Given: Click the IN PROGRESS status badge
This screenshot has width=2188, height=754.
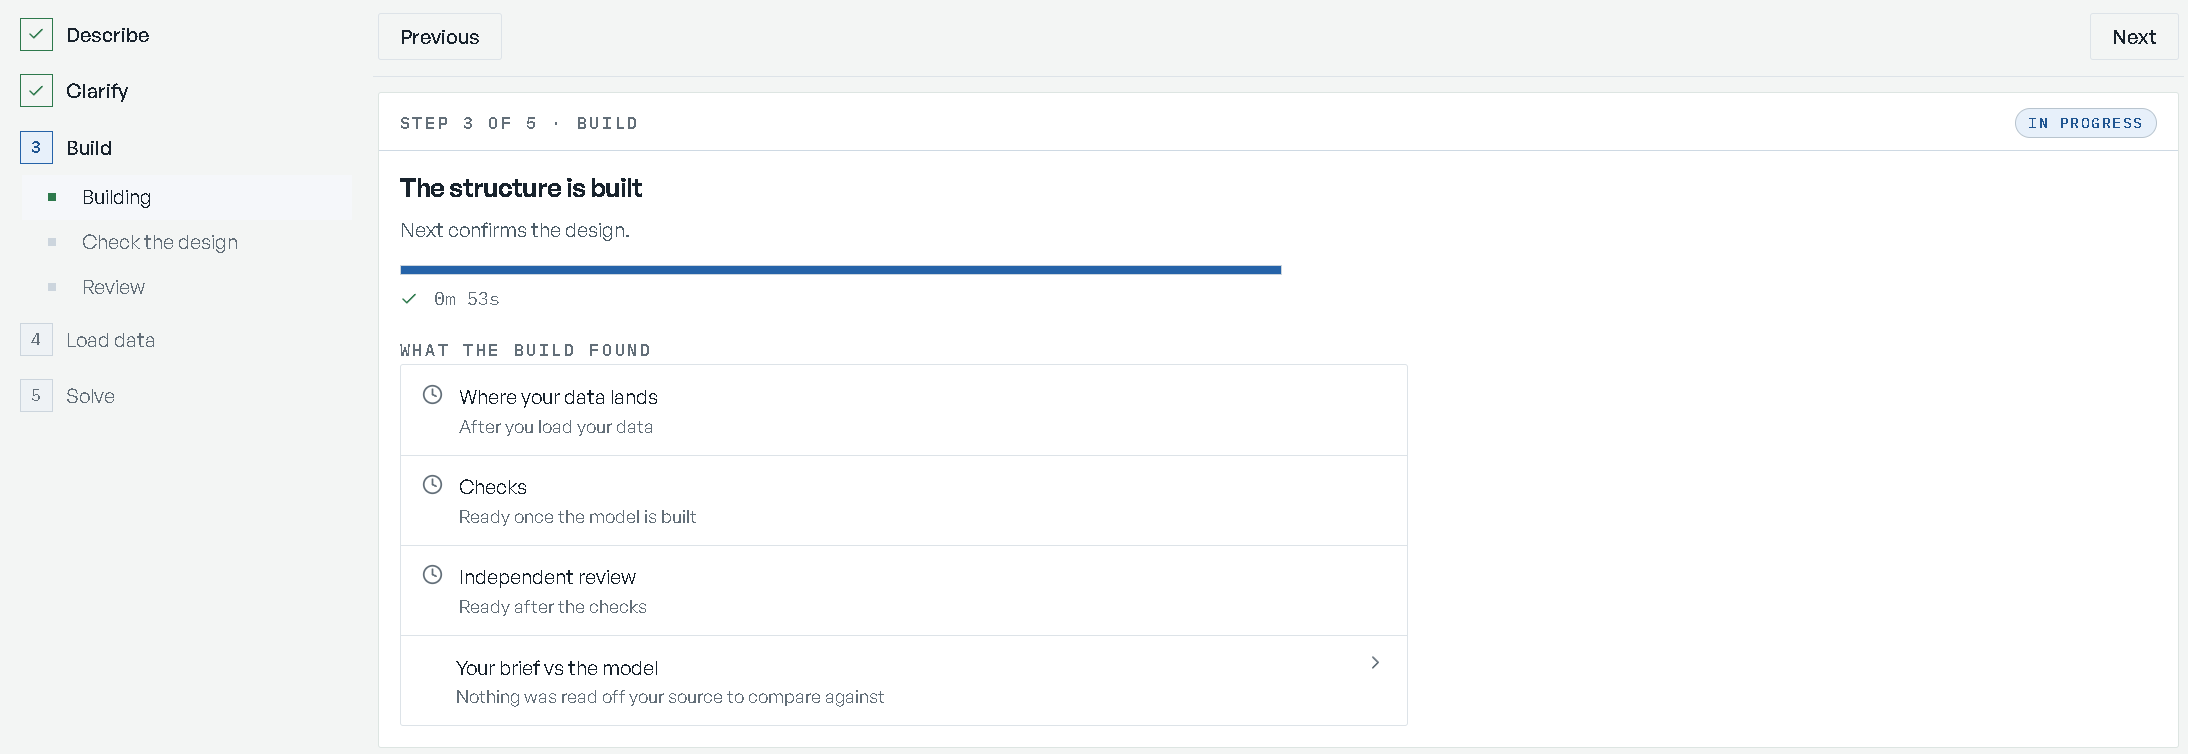Looking at the screenshot, I should (x=2085, y=123).
